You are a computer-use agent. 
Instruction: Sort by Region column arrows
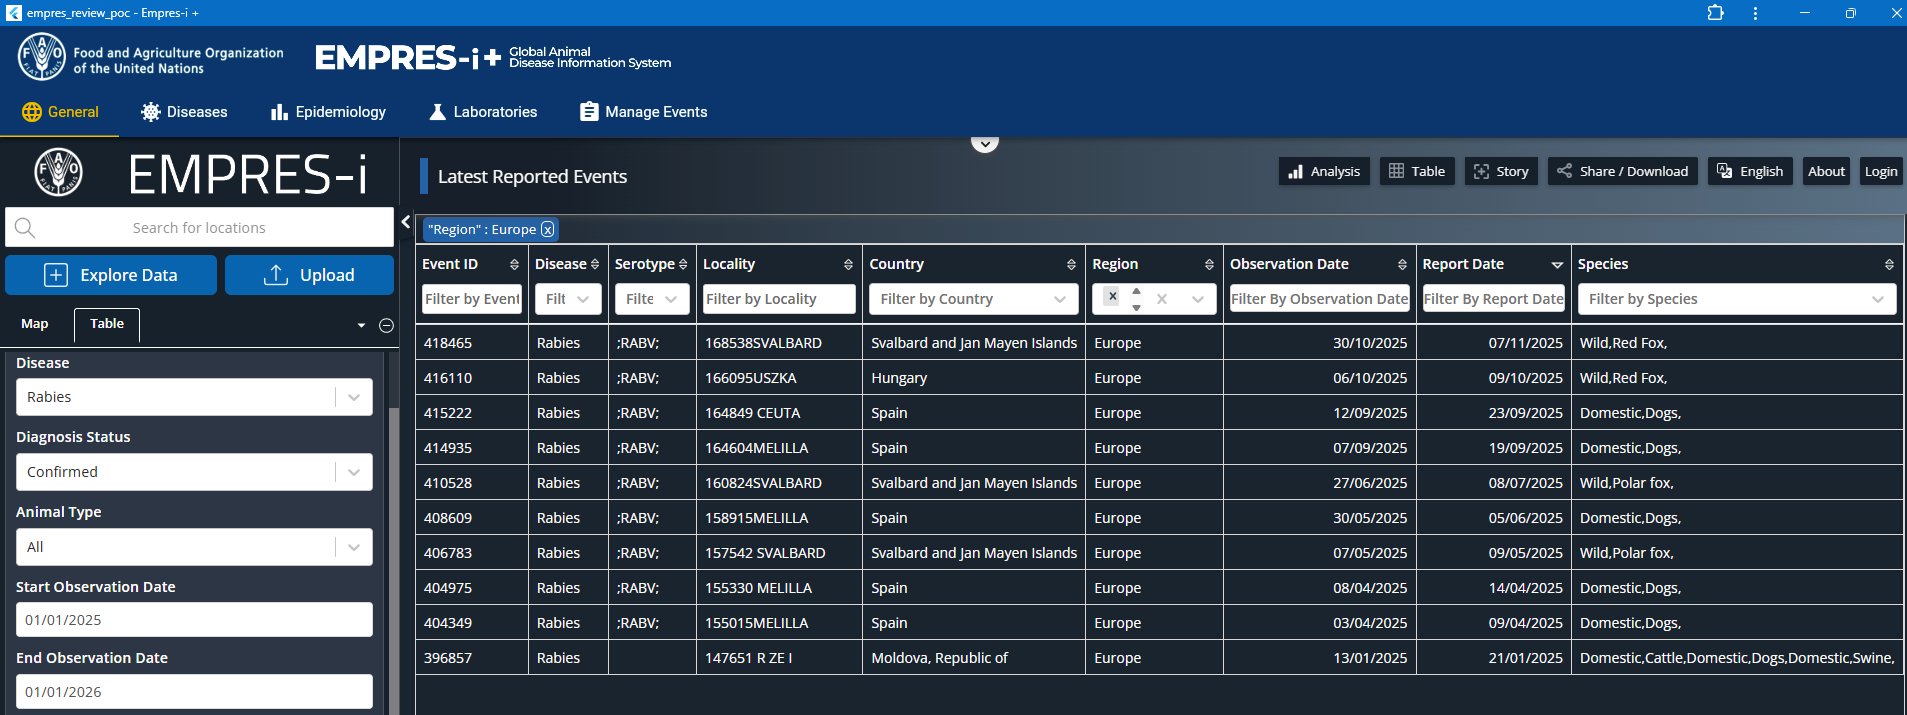point(1209,264)
